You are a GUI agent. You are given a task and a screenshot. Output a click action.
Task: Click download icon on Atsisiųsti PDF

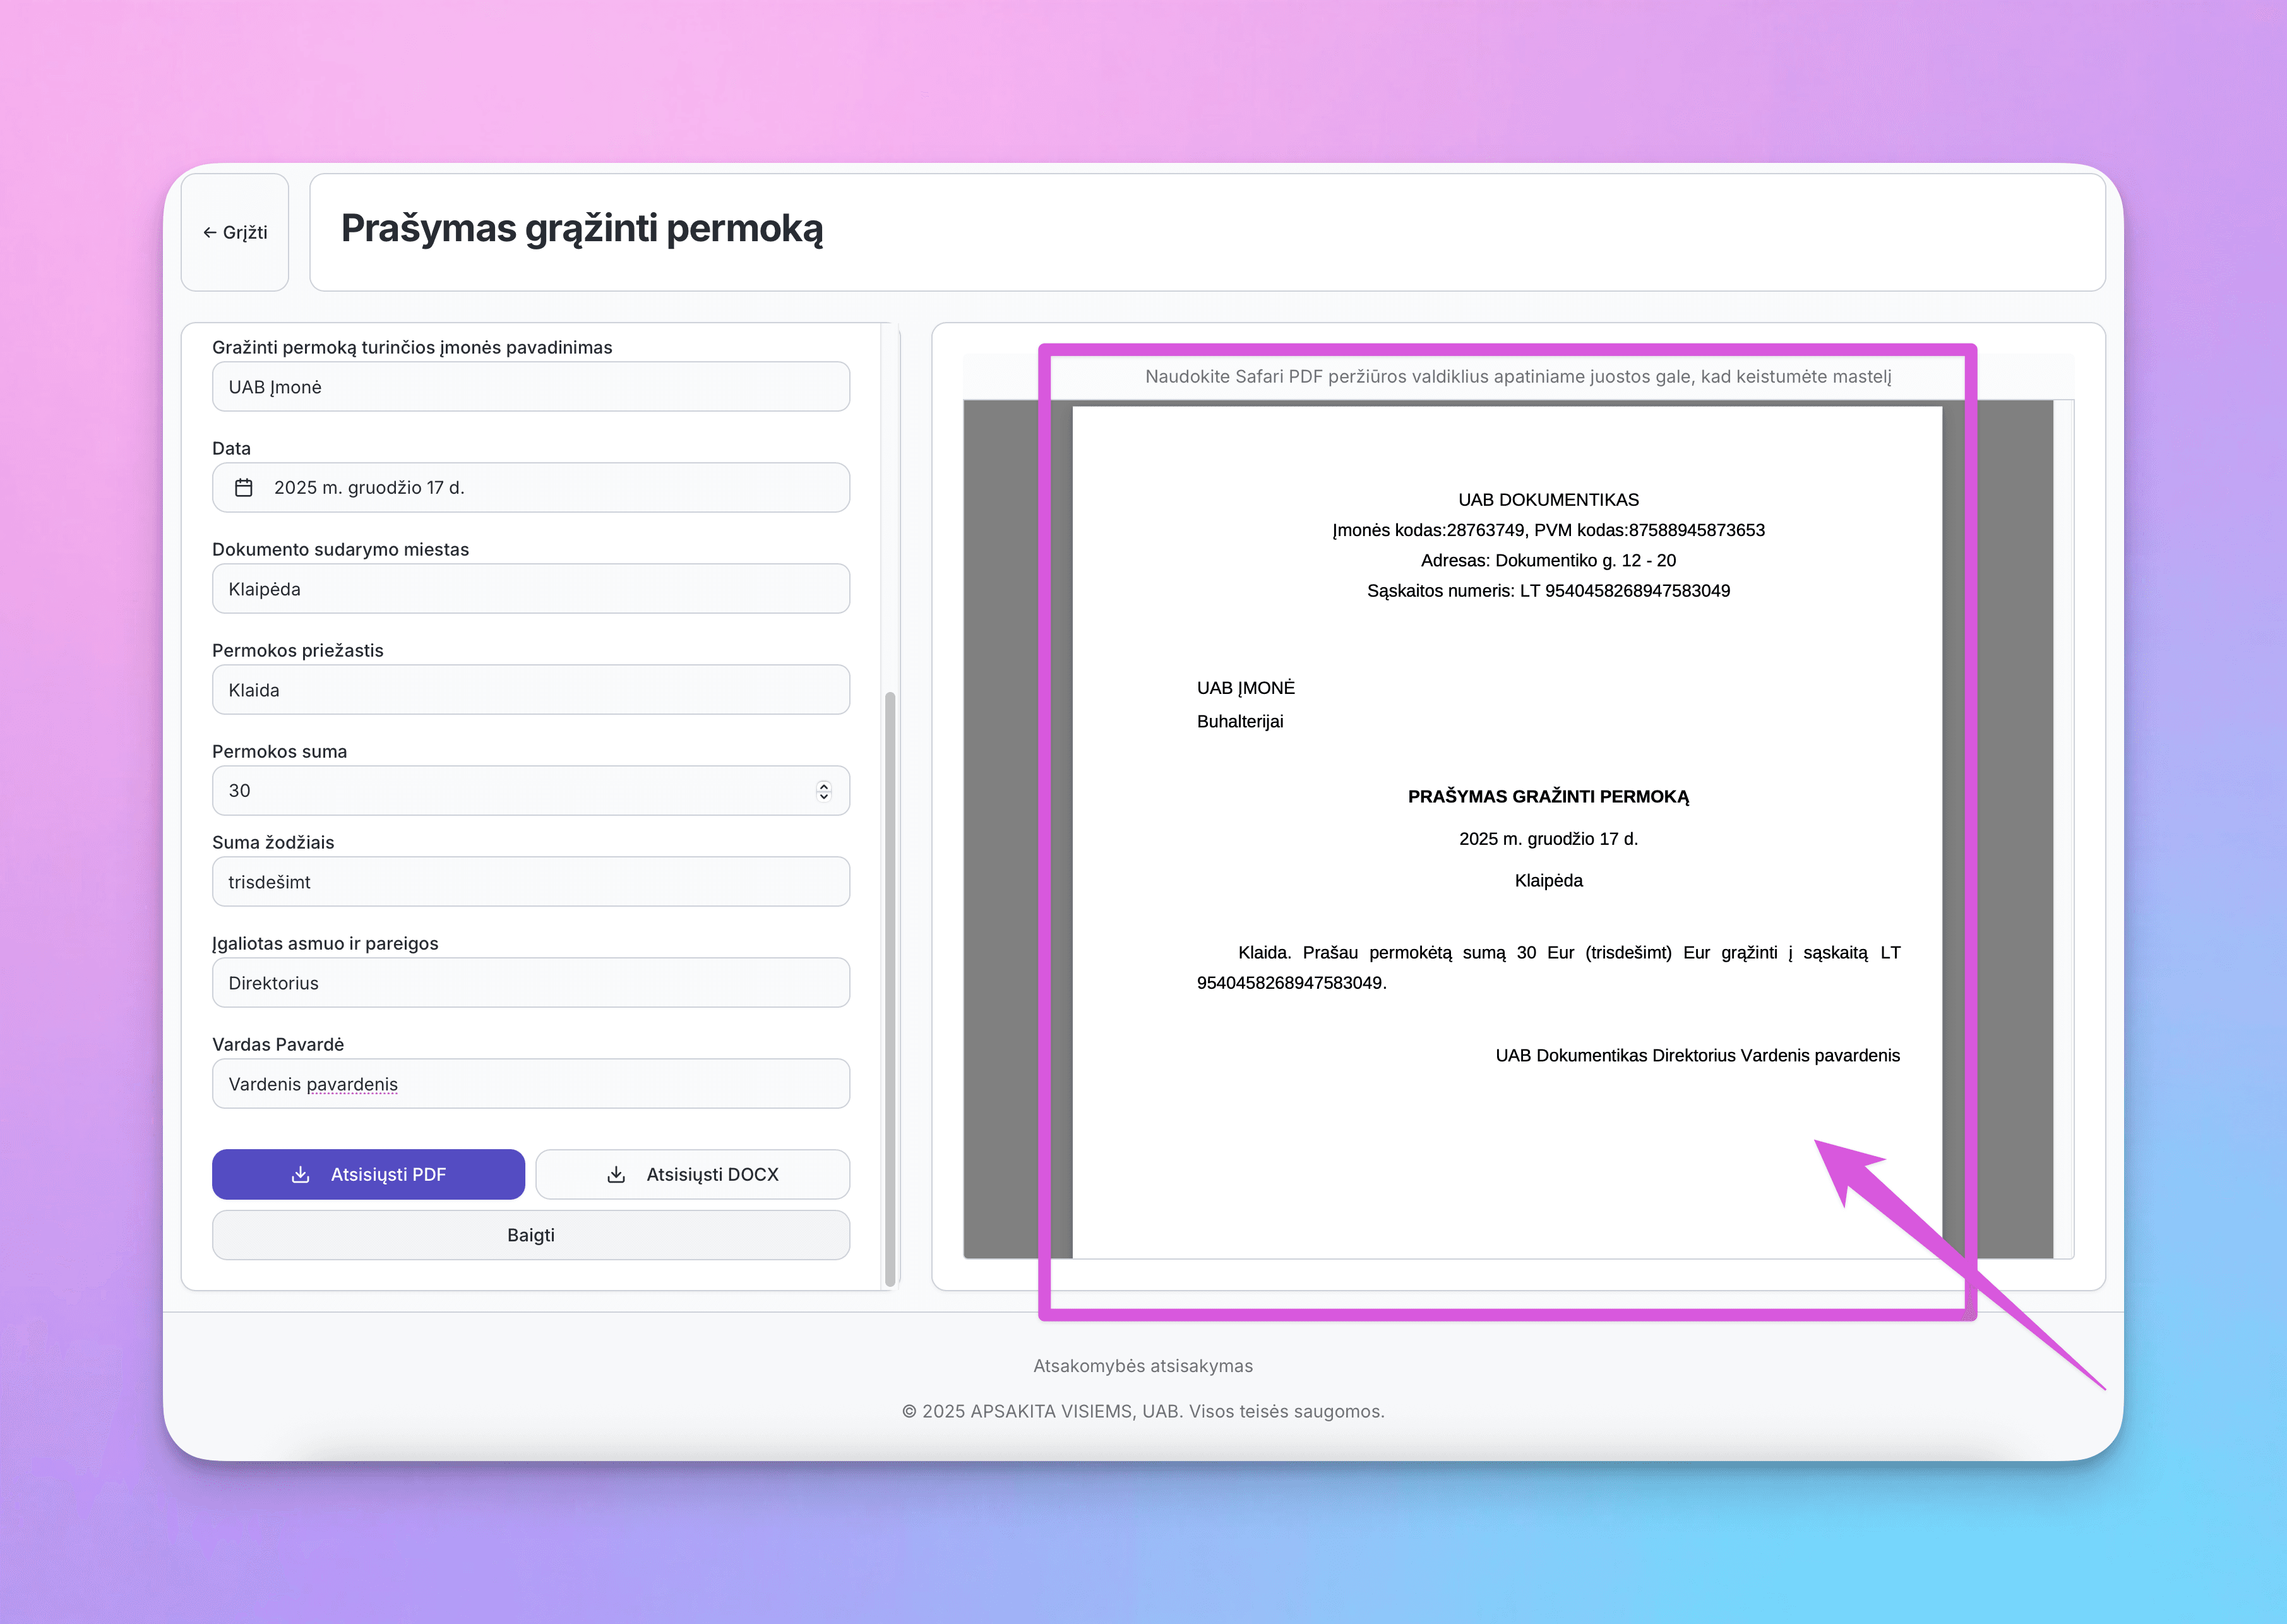click(x=300, y=1174)
